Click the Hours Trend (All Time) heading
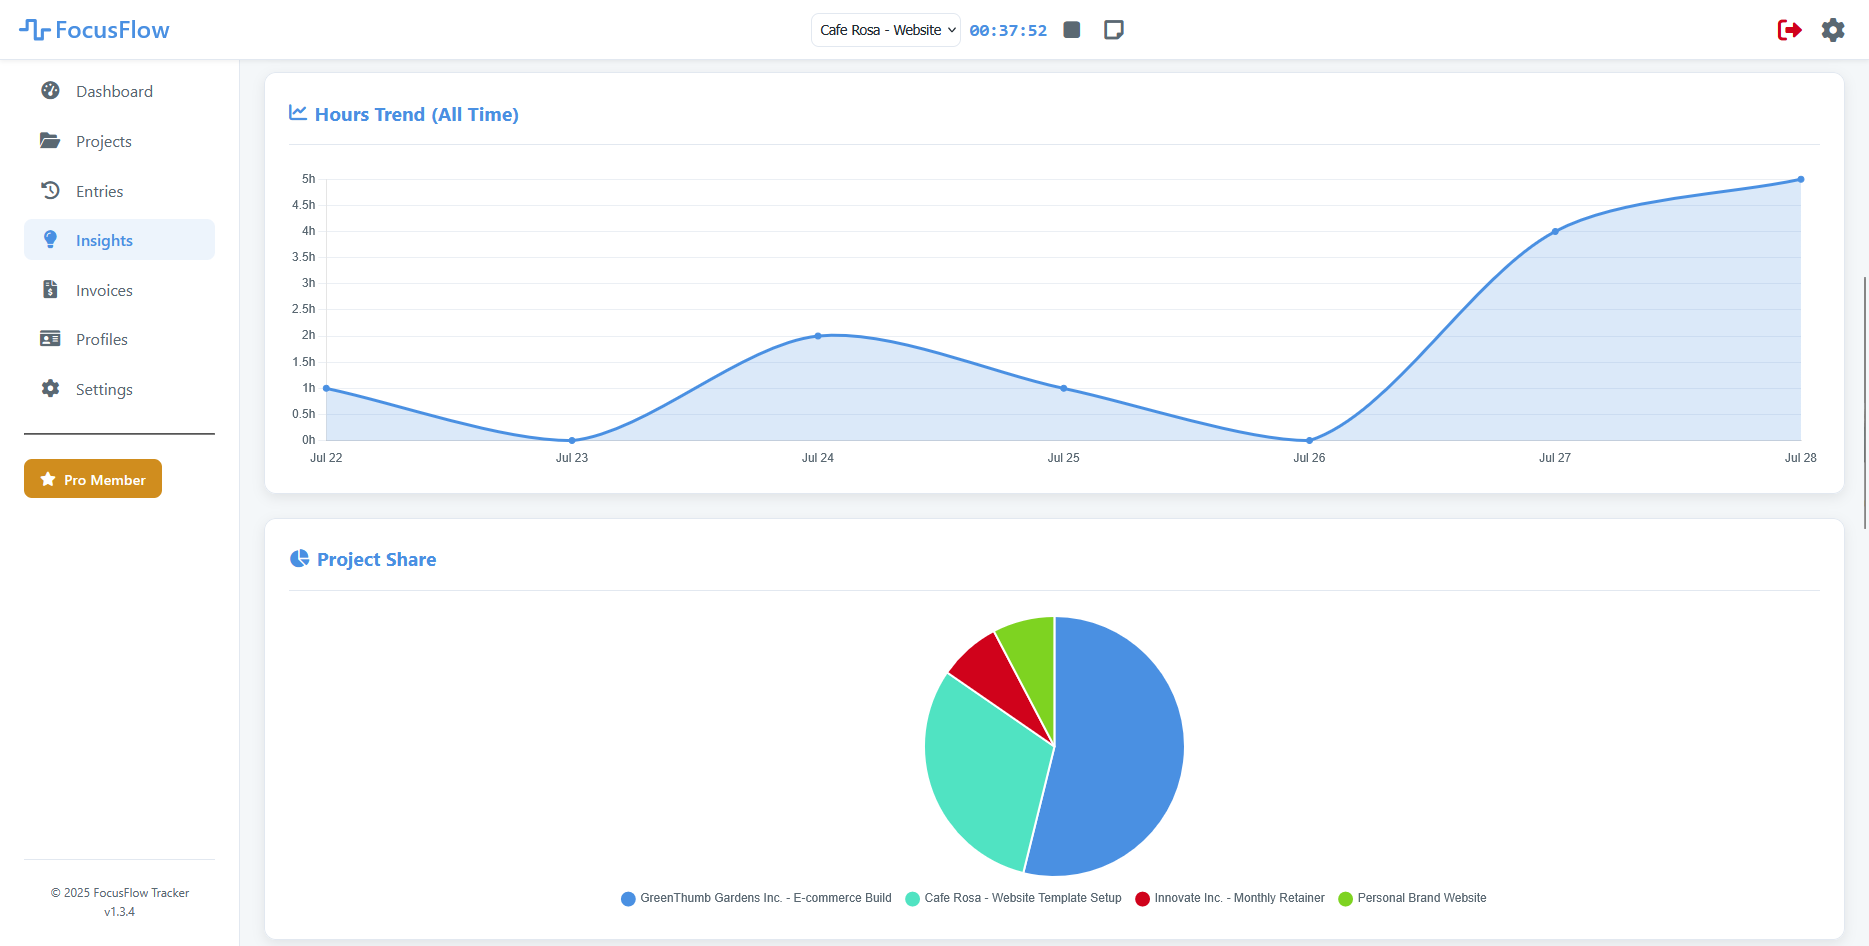This screenshot has height=946, width=1869. pyautogui.click(x=417, y=114)
